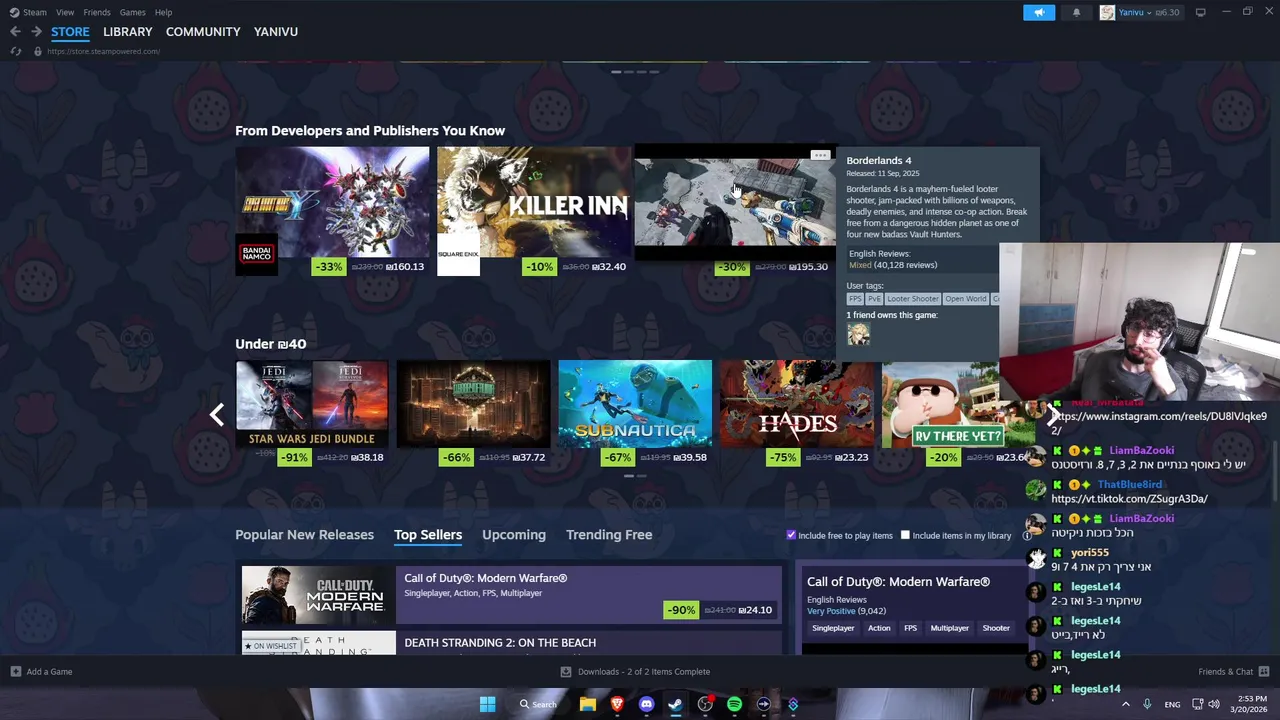Show hidden system tray icons
This screenshot has height=720, width=1280.
[1125, 704]
